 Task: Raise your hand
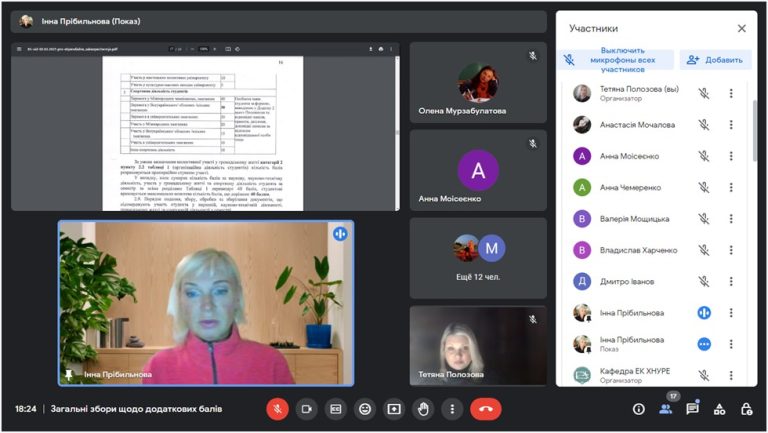coord(423,409)
